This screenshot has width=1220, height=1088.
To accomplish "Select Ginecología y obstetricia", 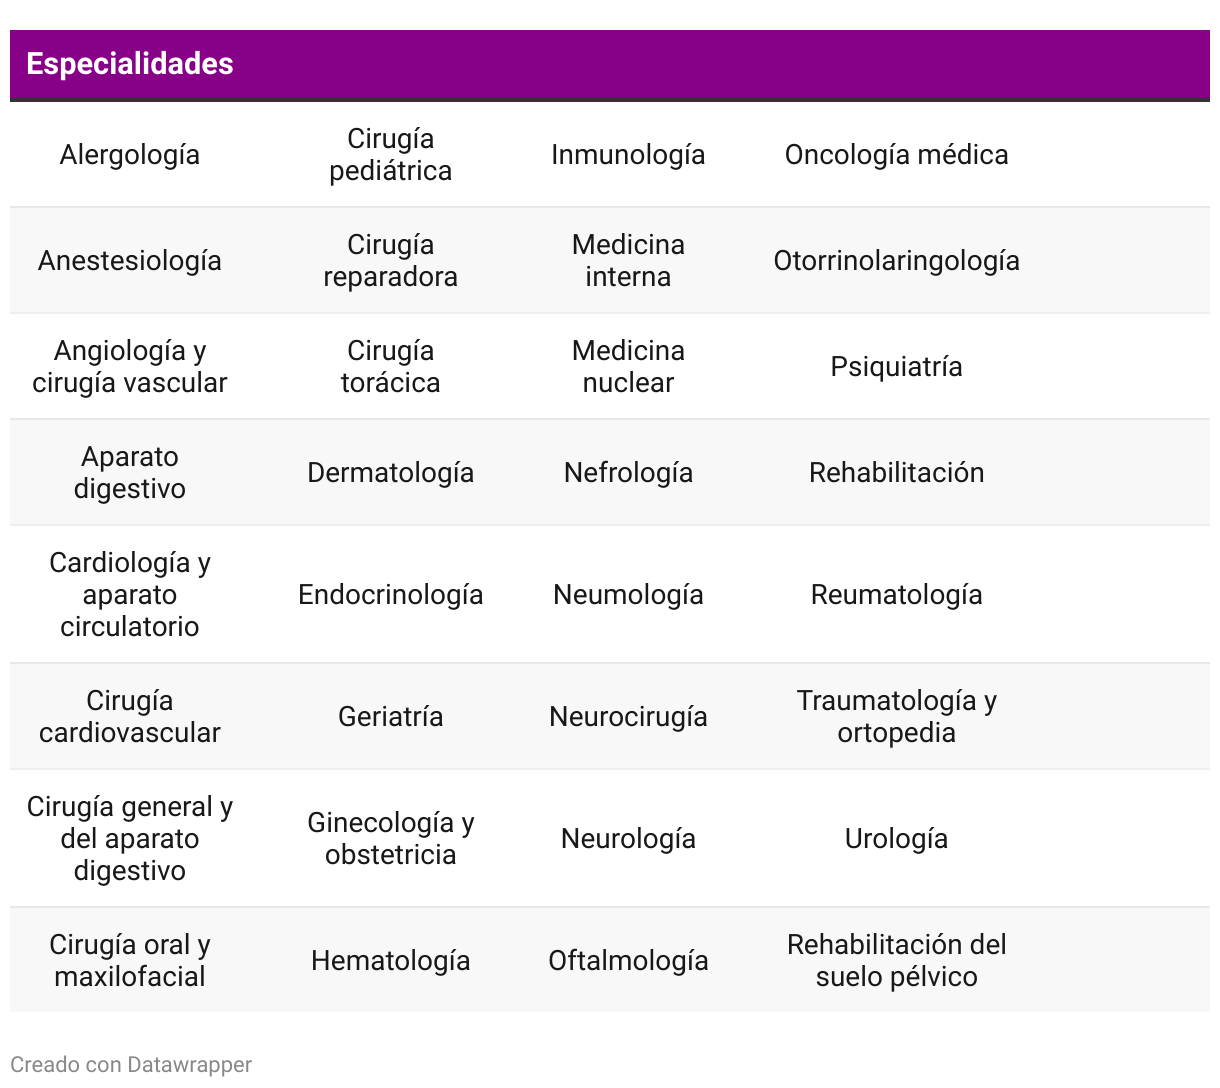I will tap(390, 839).
